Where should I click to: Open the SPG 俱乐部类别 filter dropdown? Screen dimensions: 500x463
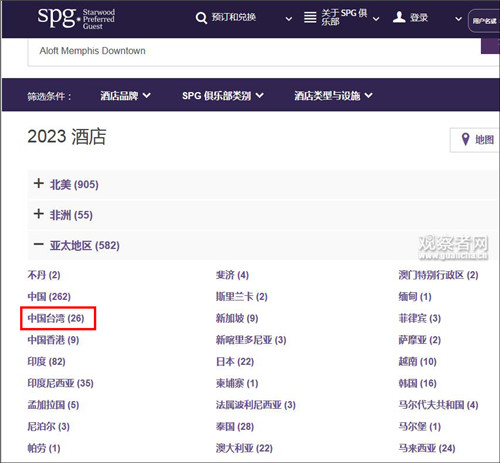223,96
